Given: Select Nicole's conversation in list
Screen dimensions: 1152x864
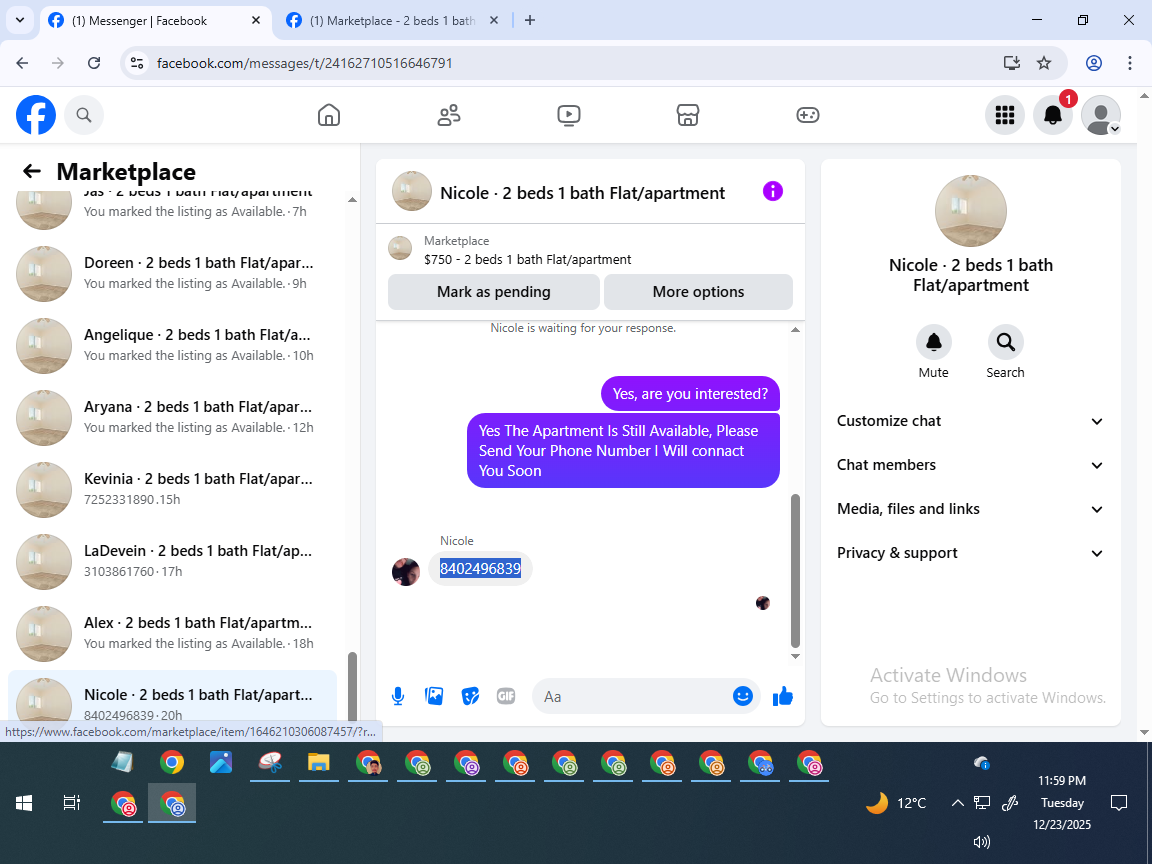Looking at the screenshot, I should click(173, 696).
